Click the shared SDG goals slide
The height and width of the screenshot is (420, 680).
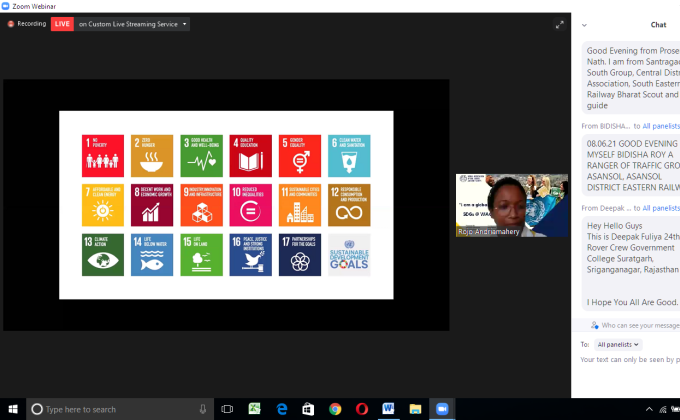point(226,204)
